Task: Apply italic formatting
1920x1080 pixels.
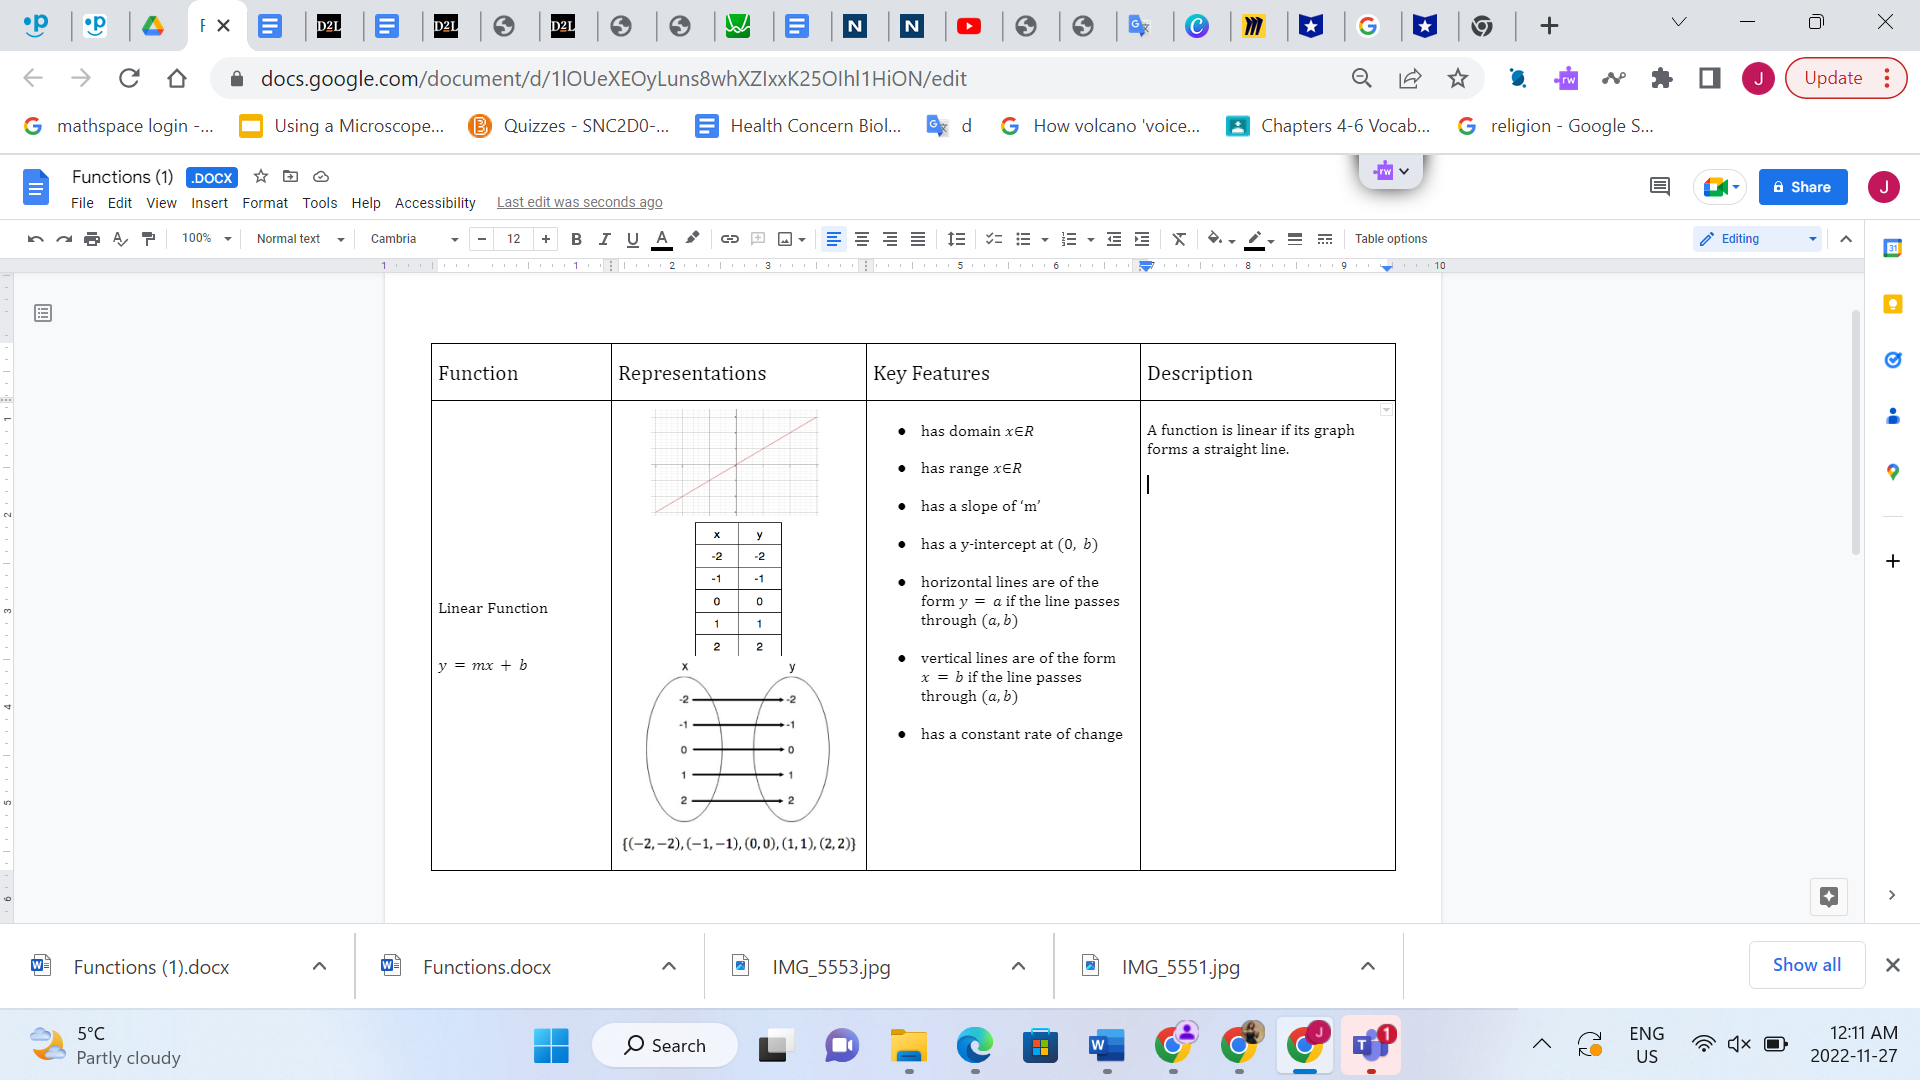Action: (605, 239)
